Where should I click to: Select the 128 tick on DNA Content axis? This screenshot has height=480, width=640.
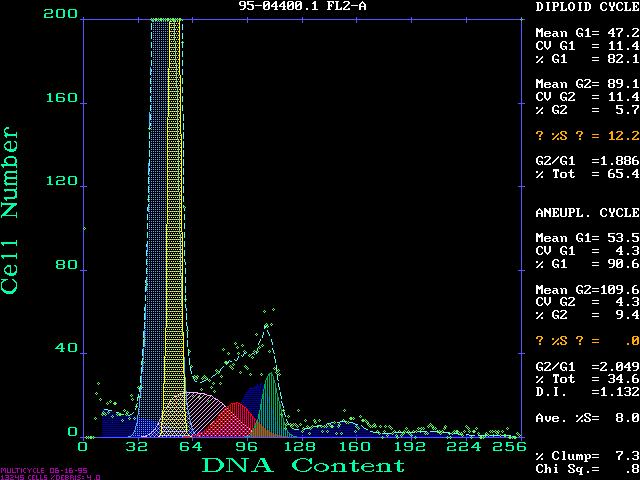(x=300, y=447)
